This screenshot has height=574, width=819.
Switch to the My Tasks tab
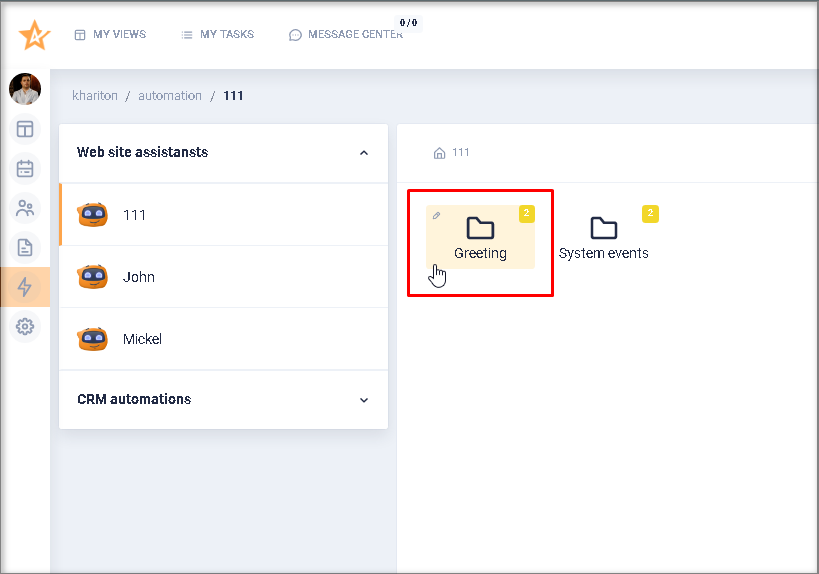pyautogui.click(x=217, y=35)
